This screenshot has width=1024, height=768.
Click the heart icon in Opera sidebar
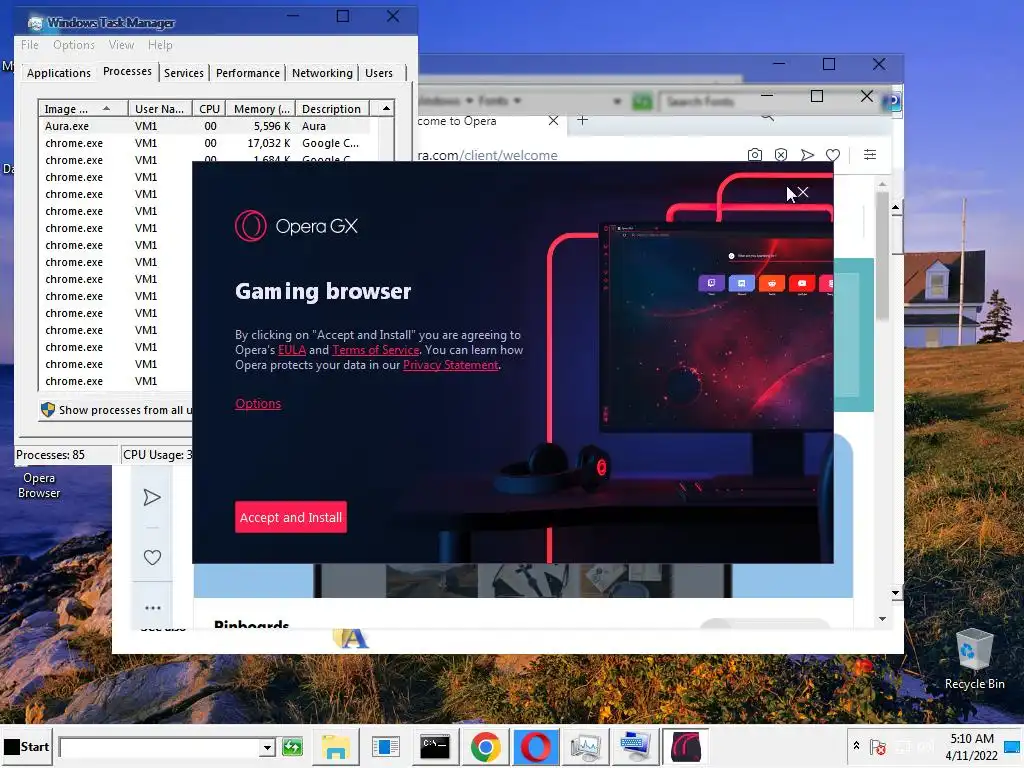coord(152,557)
